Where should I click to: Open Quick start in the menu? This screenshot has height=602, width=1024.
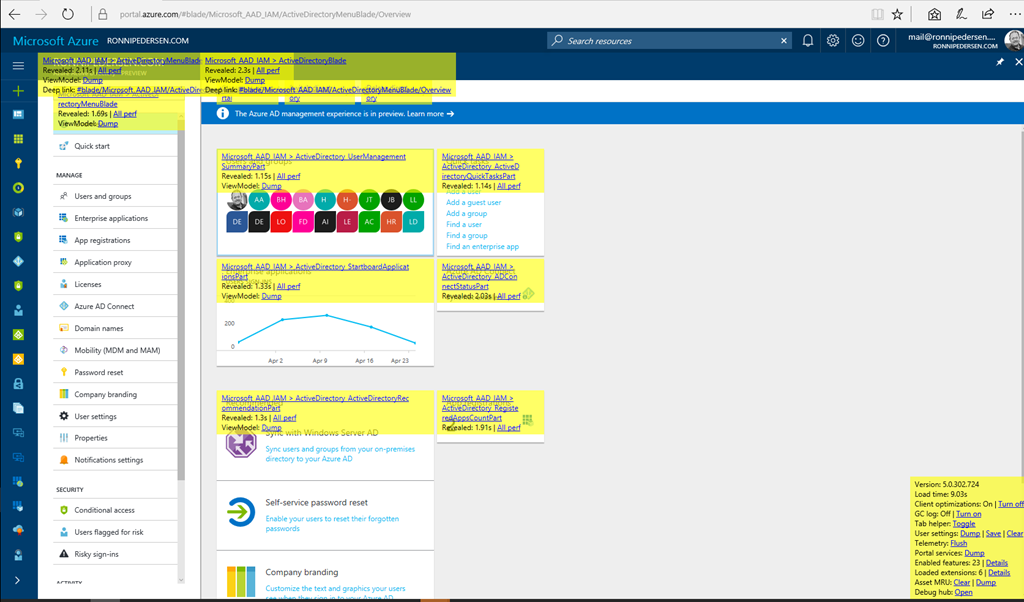116,146
